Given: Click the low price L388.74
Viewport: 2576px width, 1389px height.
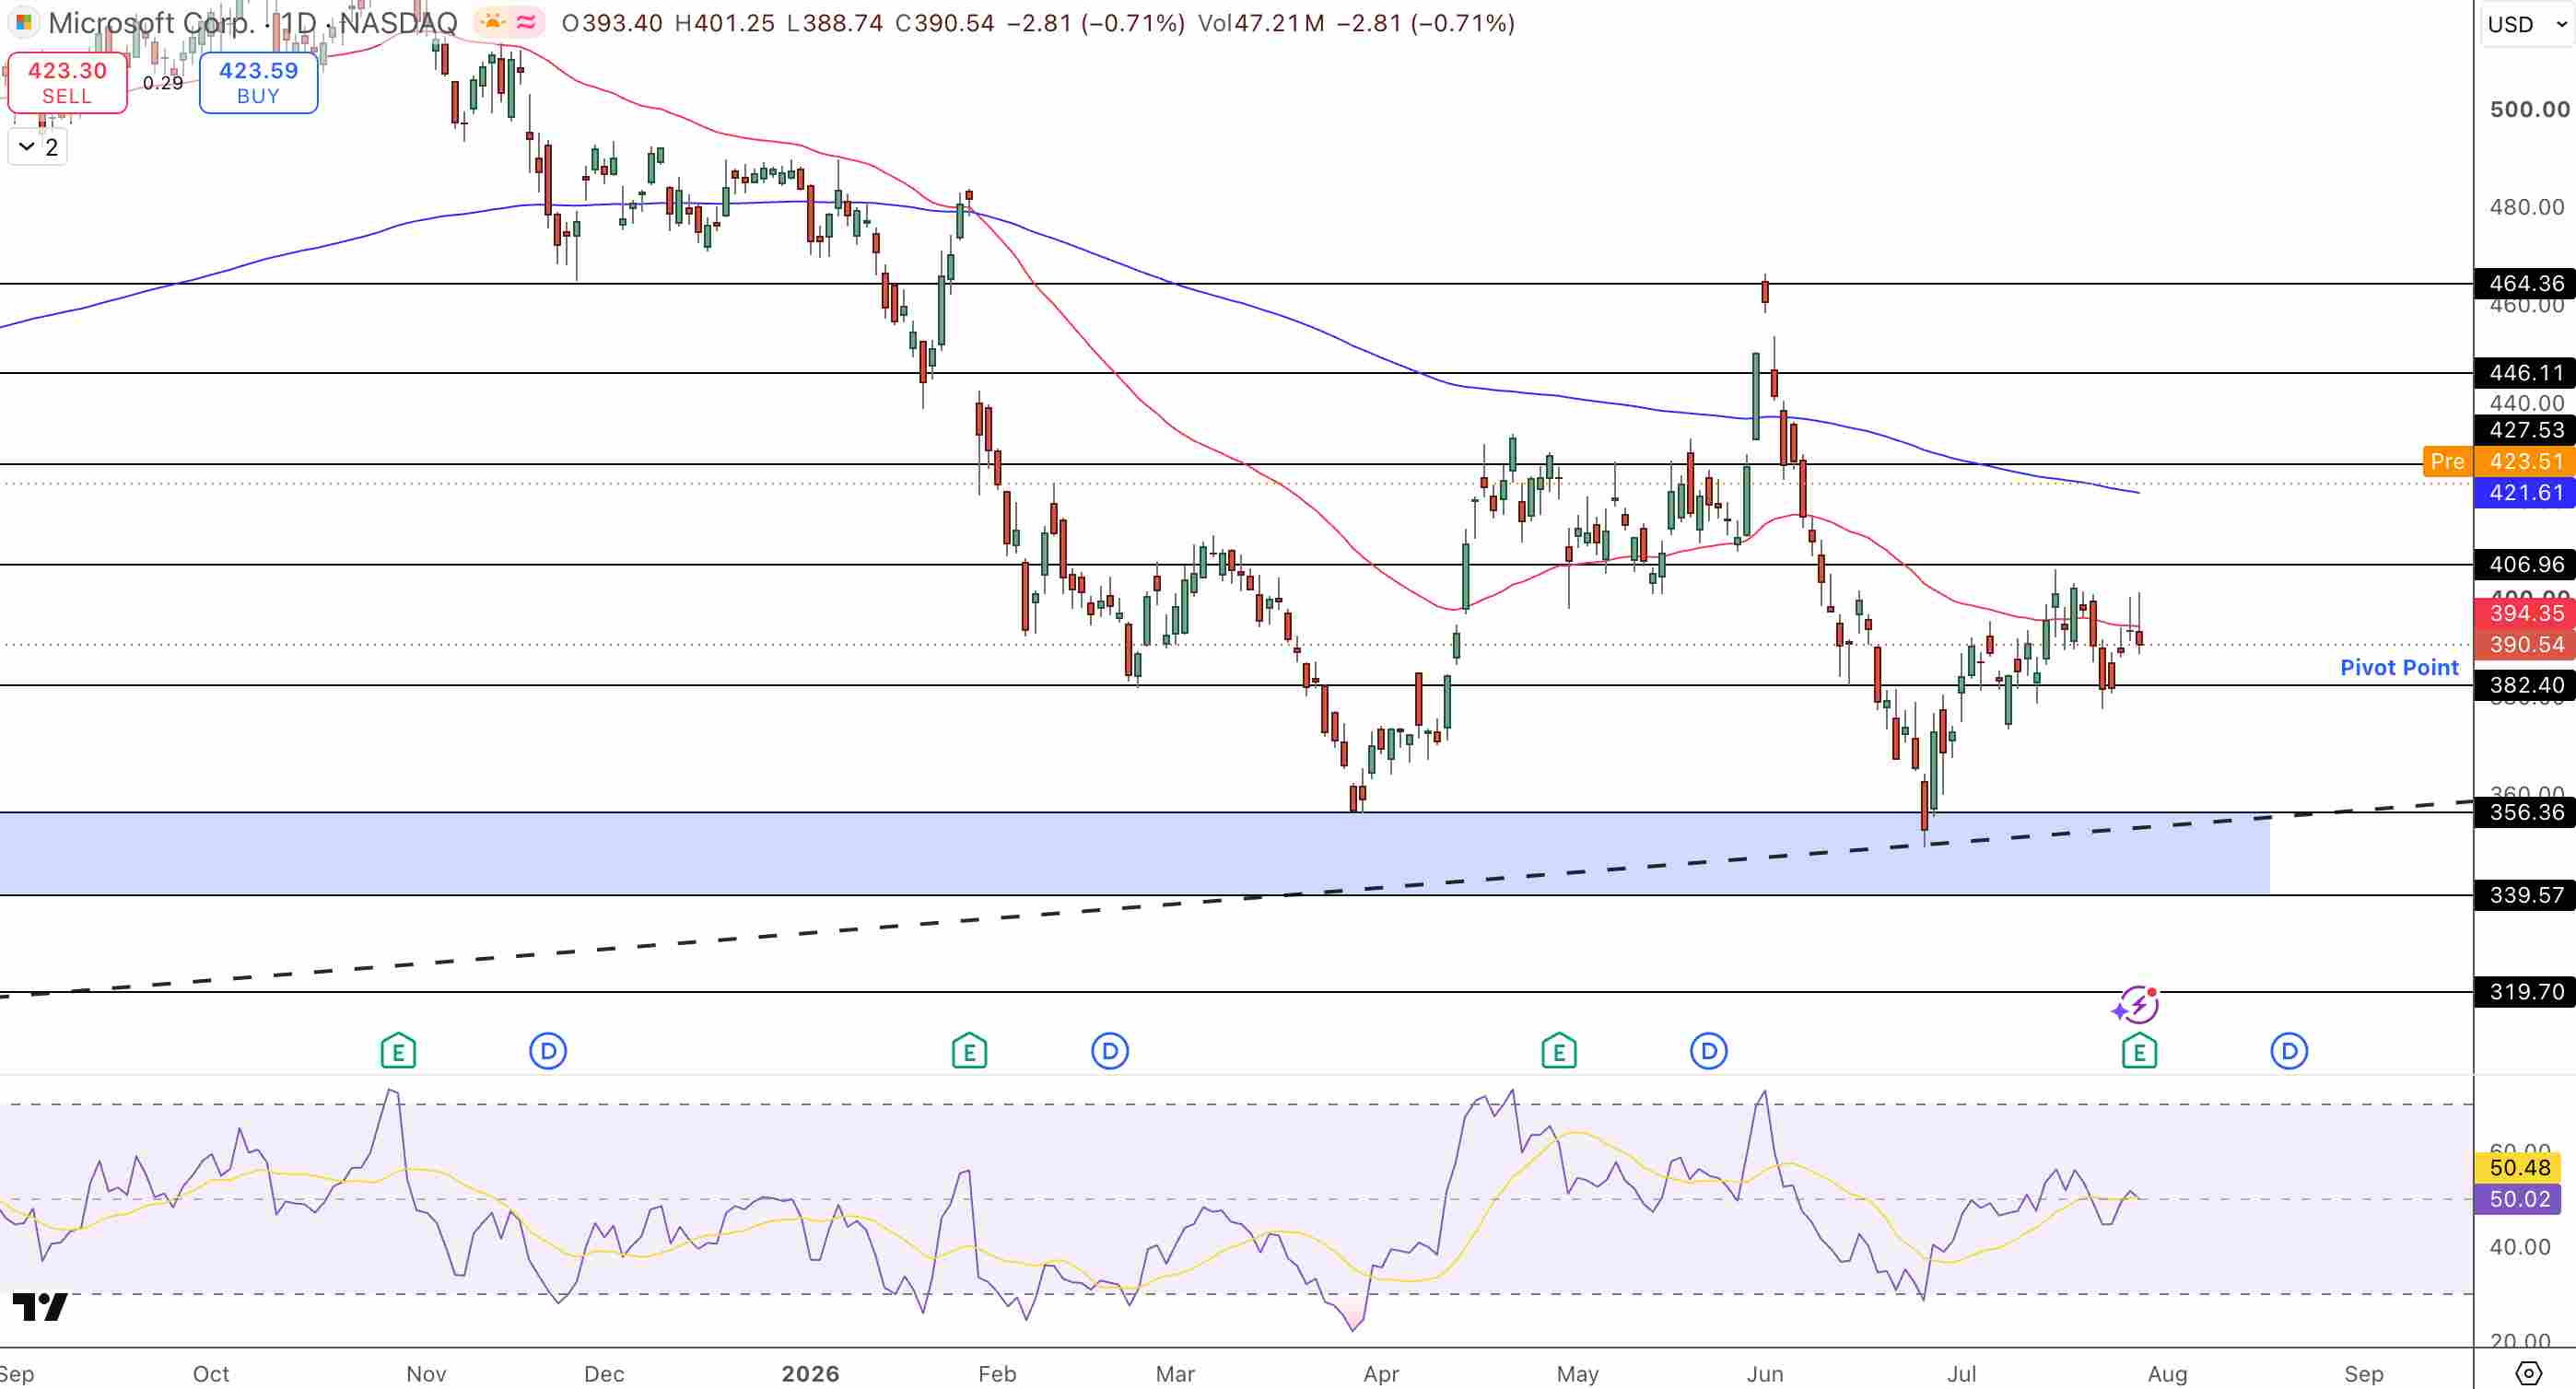Looking at the screenshot, I should coord(834,22).
